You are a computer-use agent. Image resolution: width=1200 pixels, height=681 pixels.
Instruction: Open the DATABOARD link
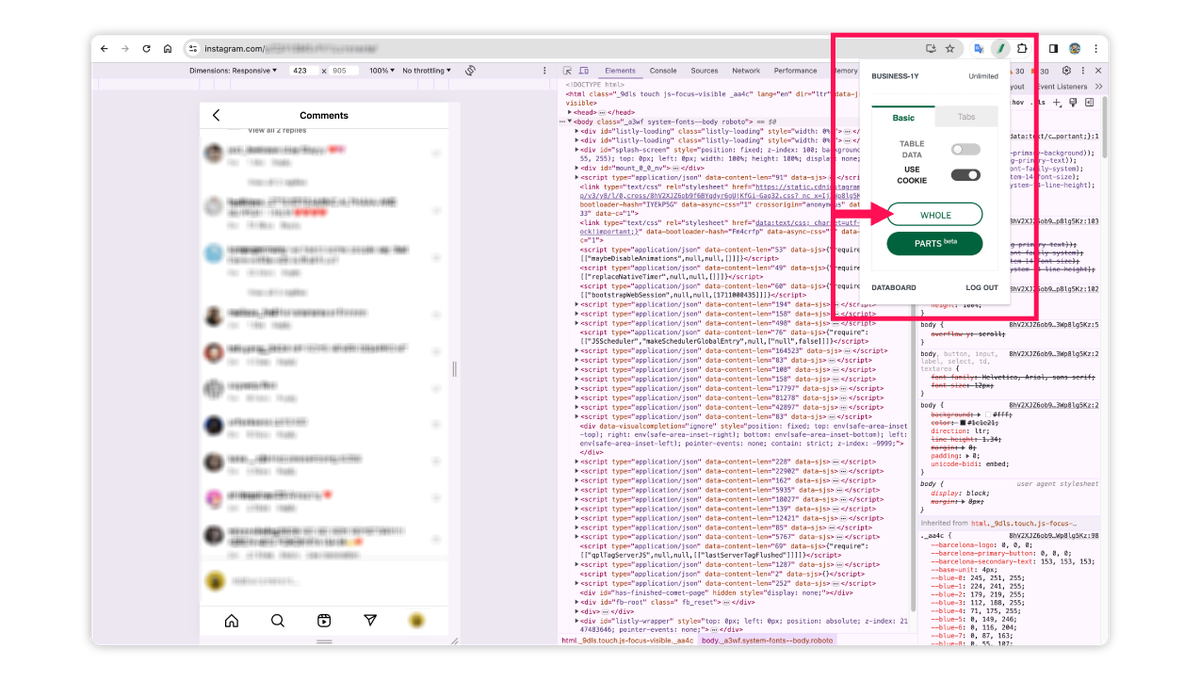893,288
